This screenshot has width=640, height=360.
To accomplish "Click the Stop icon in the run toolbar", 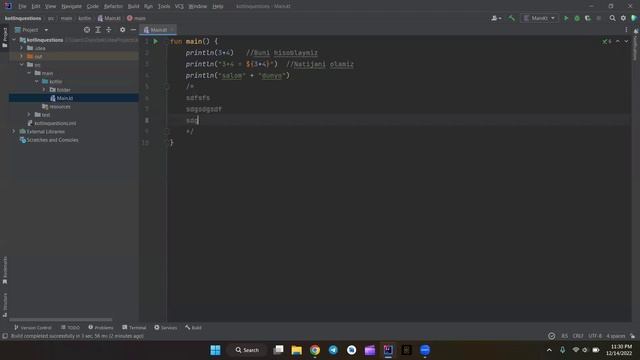I will (x=599, y=18).
